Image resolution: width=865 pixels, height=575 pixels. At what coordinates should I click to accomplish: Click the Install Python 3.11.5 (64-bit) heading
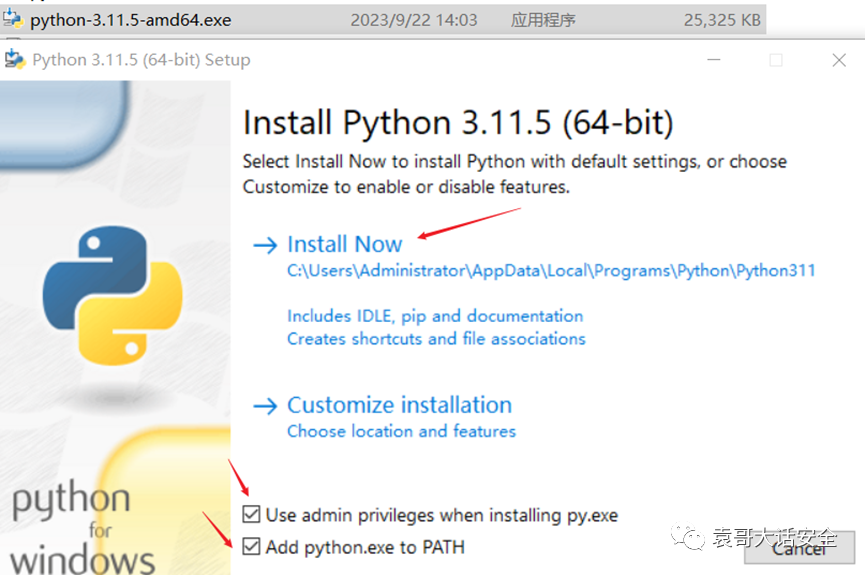click(x=458, y=122)
